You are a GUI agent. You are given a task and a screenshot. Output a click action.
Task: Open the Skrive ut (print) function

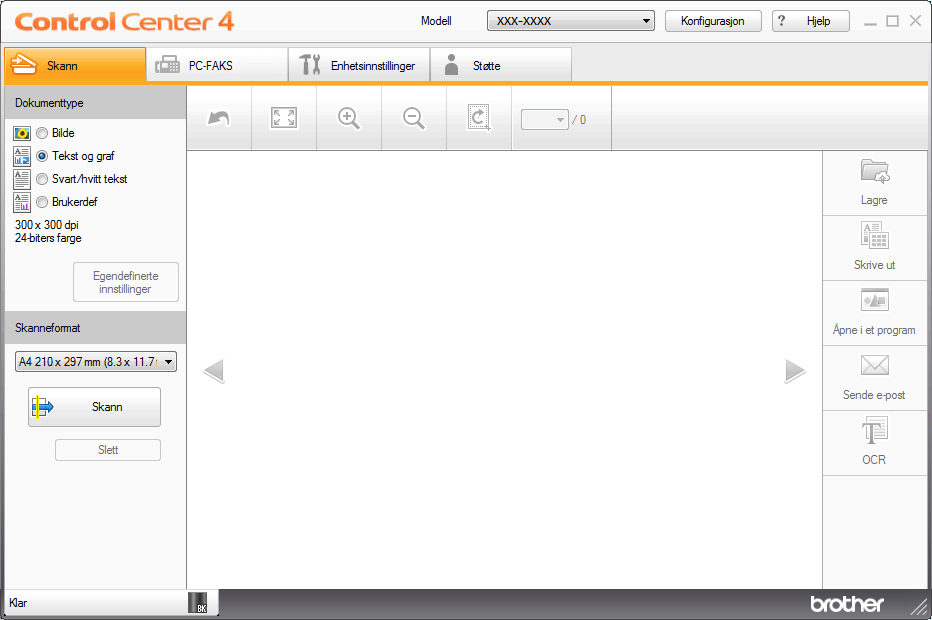click(873, 247)
